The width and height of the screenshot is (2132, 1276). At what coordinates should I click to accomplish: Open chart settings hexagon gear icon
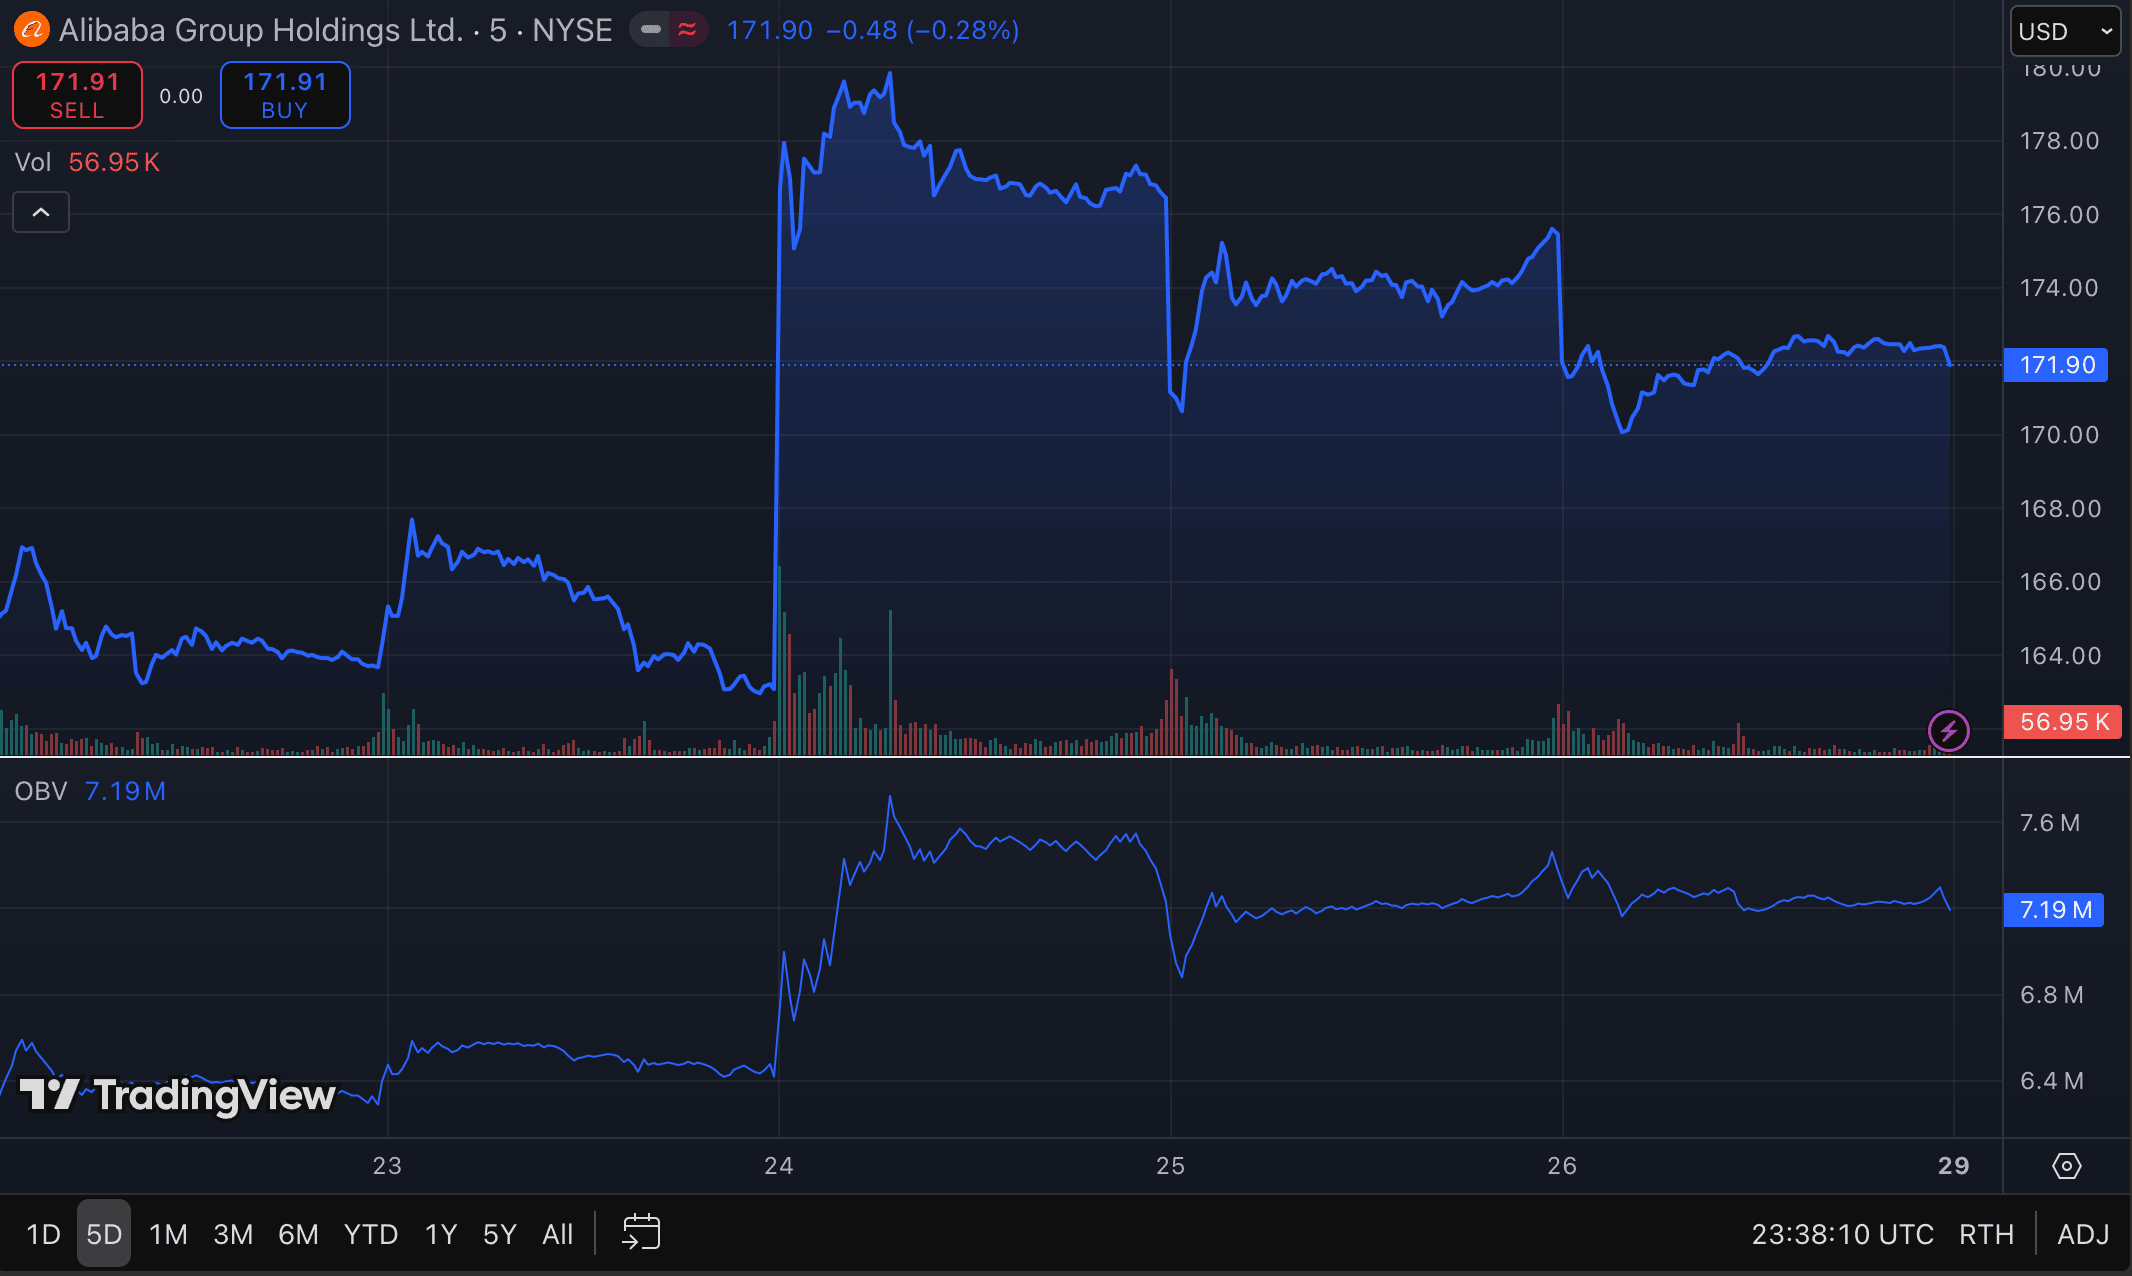2066,1166
